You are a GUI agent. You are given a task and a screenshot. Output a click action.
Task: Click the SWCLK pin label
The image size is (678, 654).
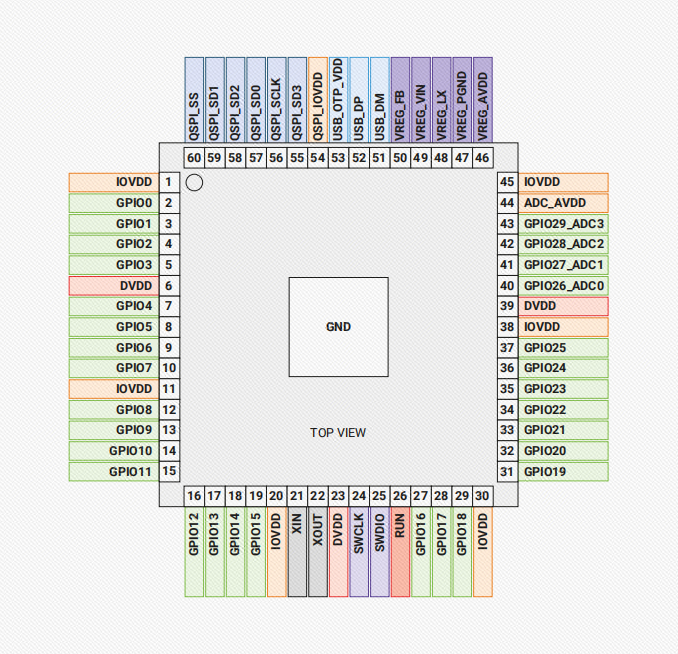[x=359, y=552]
